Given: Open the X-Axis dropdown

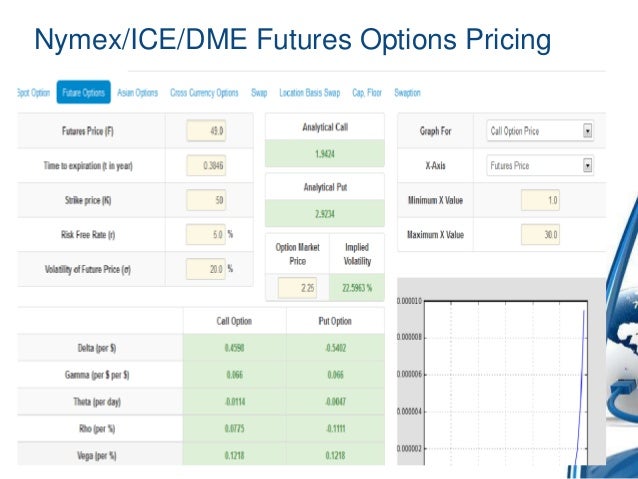Looking at the screenshot, I should 539,166.
